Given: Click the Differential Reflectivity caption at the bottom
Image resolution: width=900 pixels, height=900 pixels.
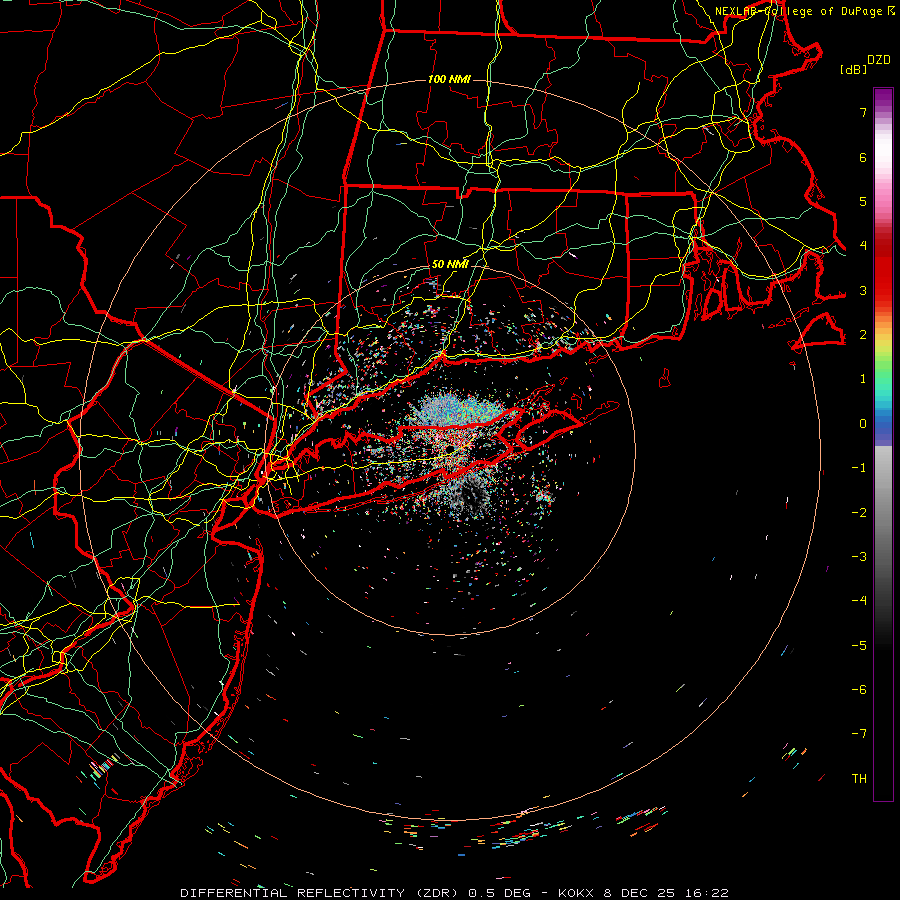Looking at the screenshot, I should [454, 893].
